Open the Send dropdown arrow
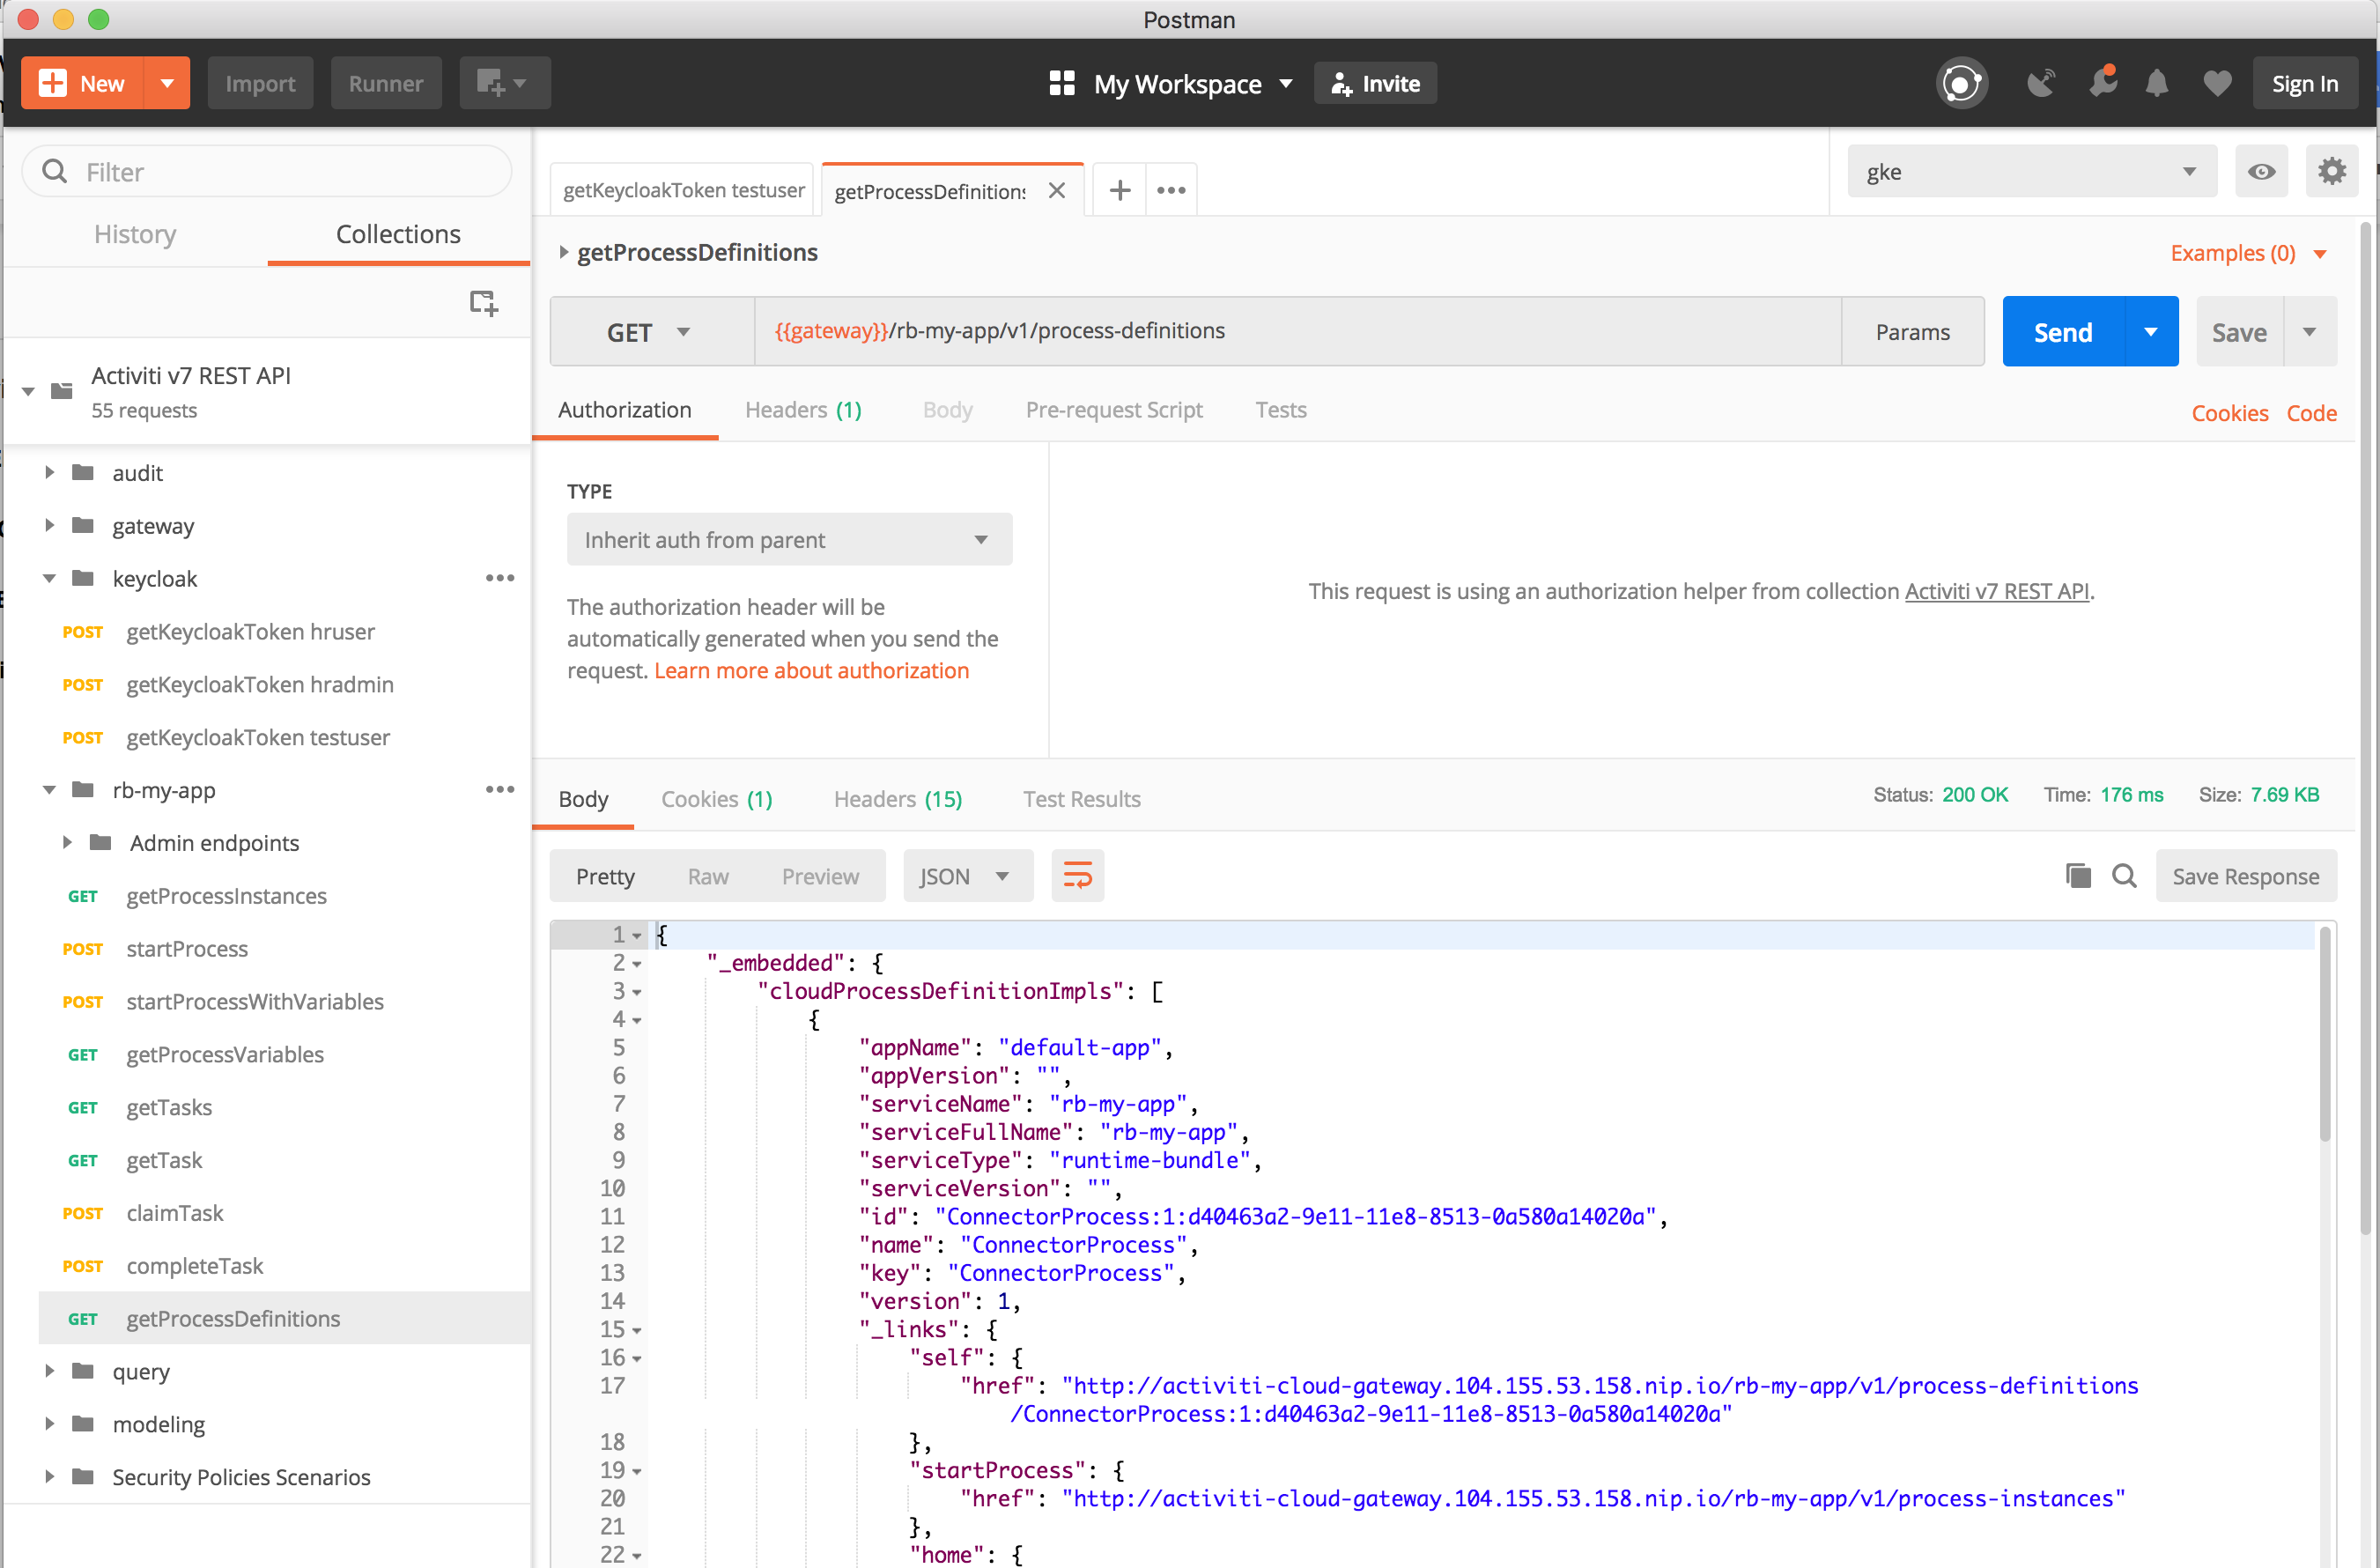Image resolution: width=2380 pixels, height=1568 pixels. [2151, 332]
